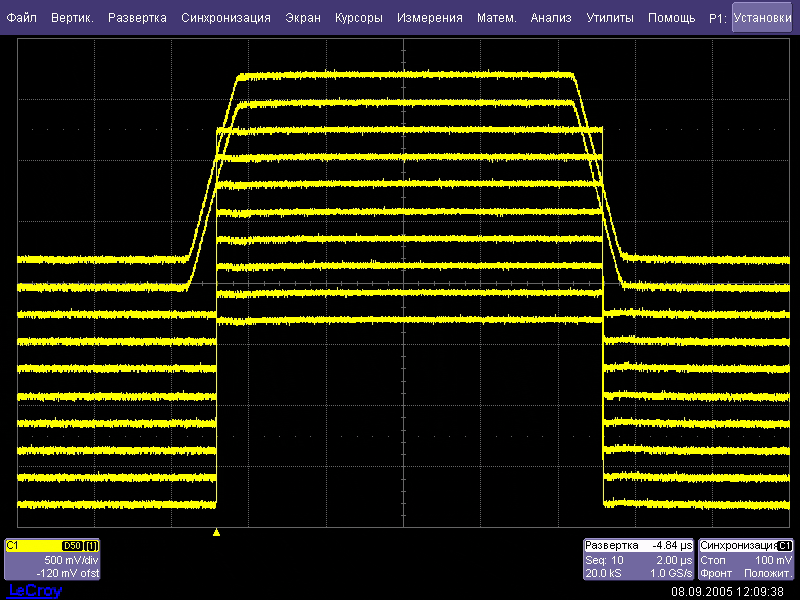The height and width of the screenshot is (600, 800).
Task: Open the Экран menu
Action: [303, 18]
